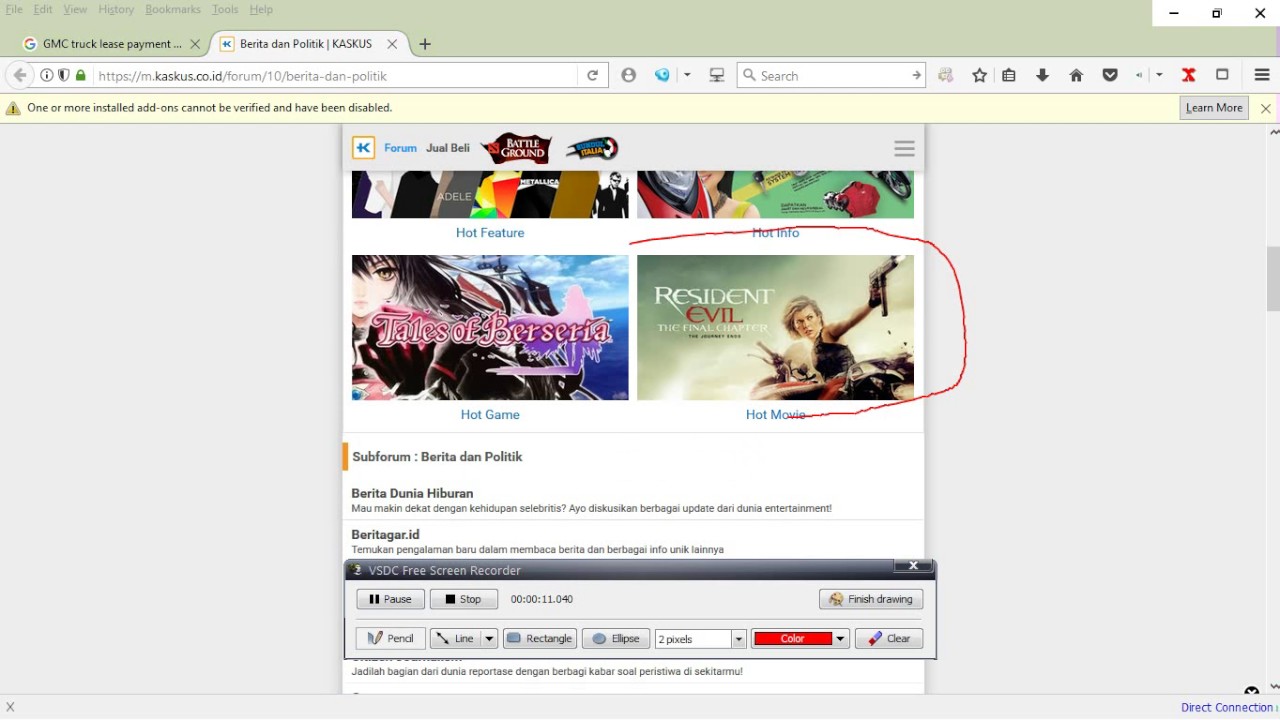1280x720 pixels.
Task: Clear the drawing with Clear button
Action: pos(889,638)
